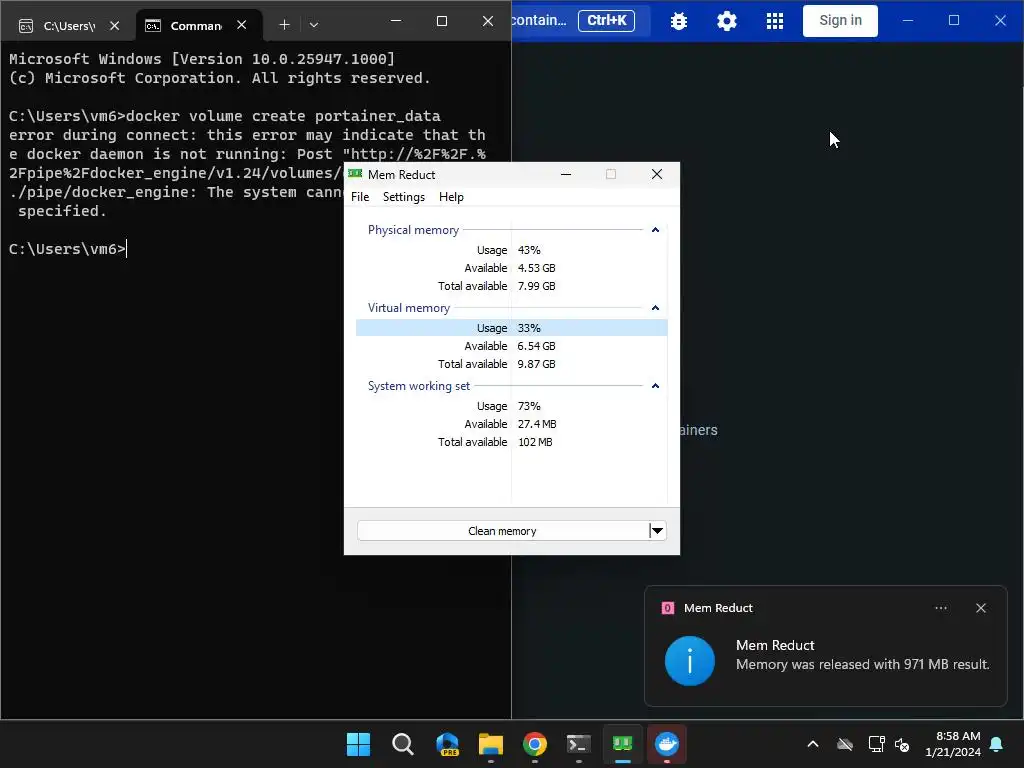Dismiss the Mem Reduct notification
The image size is (1024, 768).
(981, 608)
